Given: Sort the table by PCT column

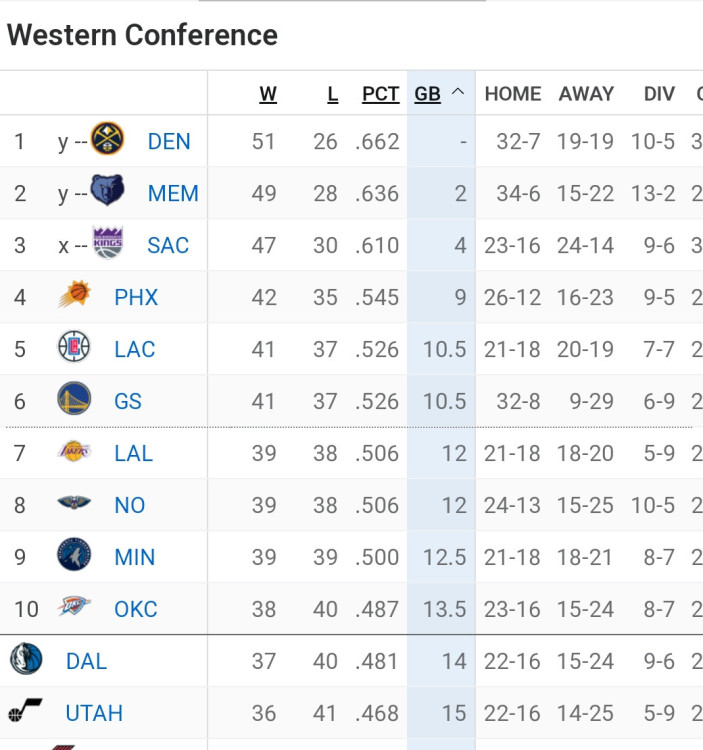Looking at the screenshot, I should point(380,94).
